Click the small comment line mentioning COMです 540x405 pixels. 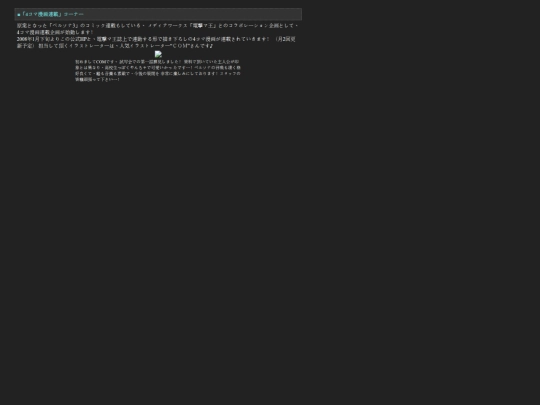click(157, 62)
